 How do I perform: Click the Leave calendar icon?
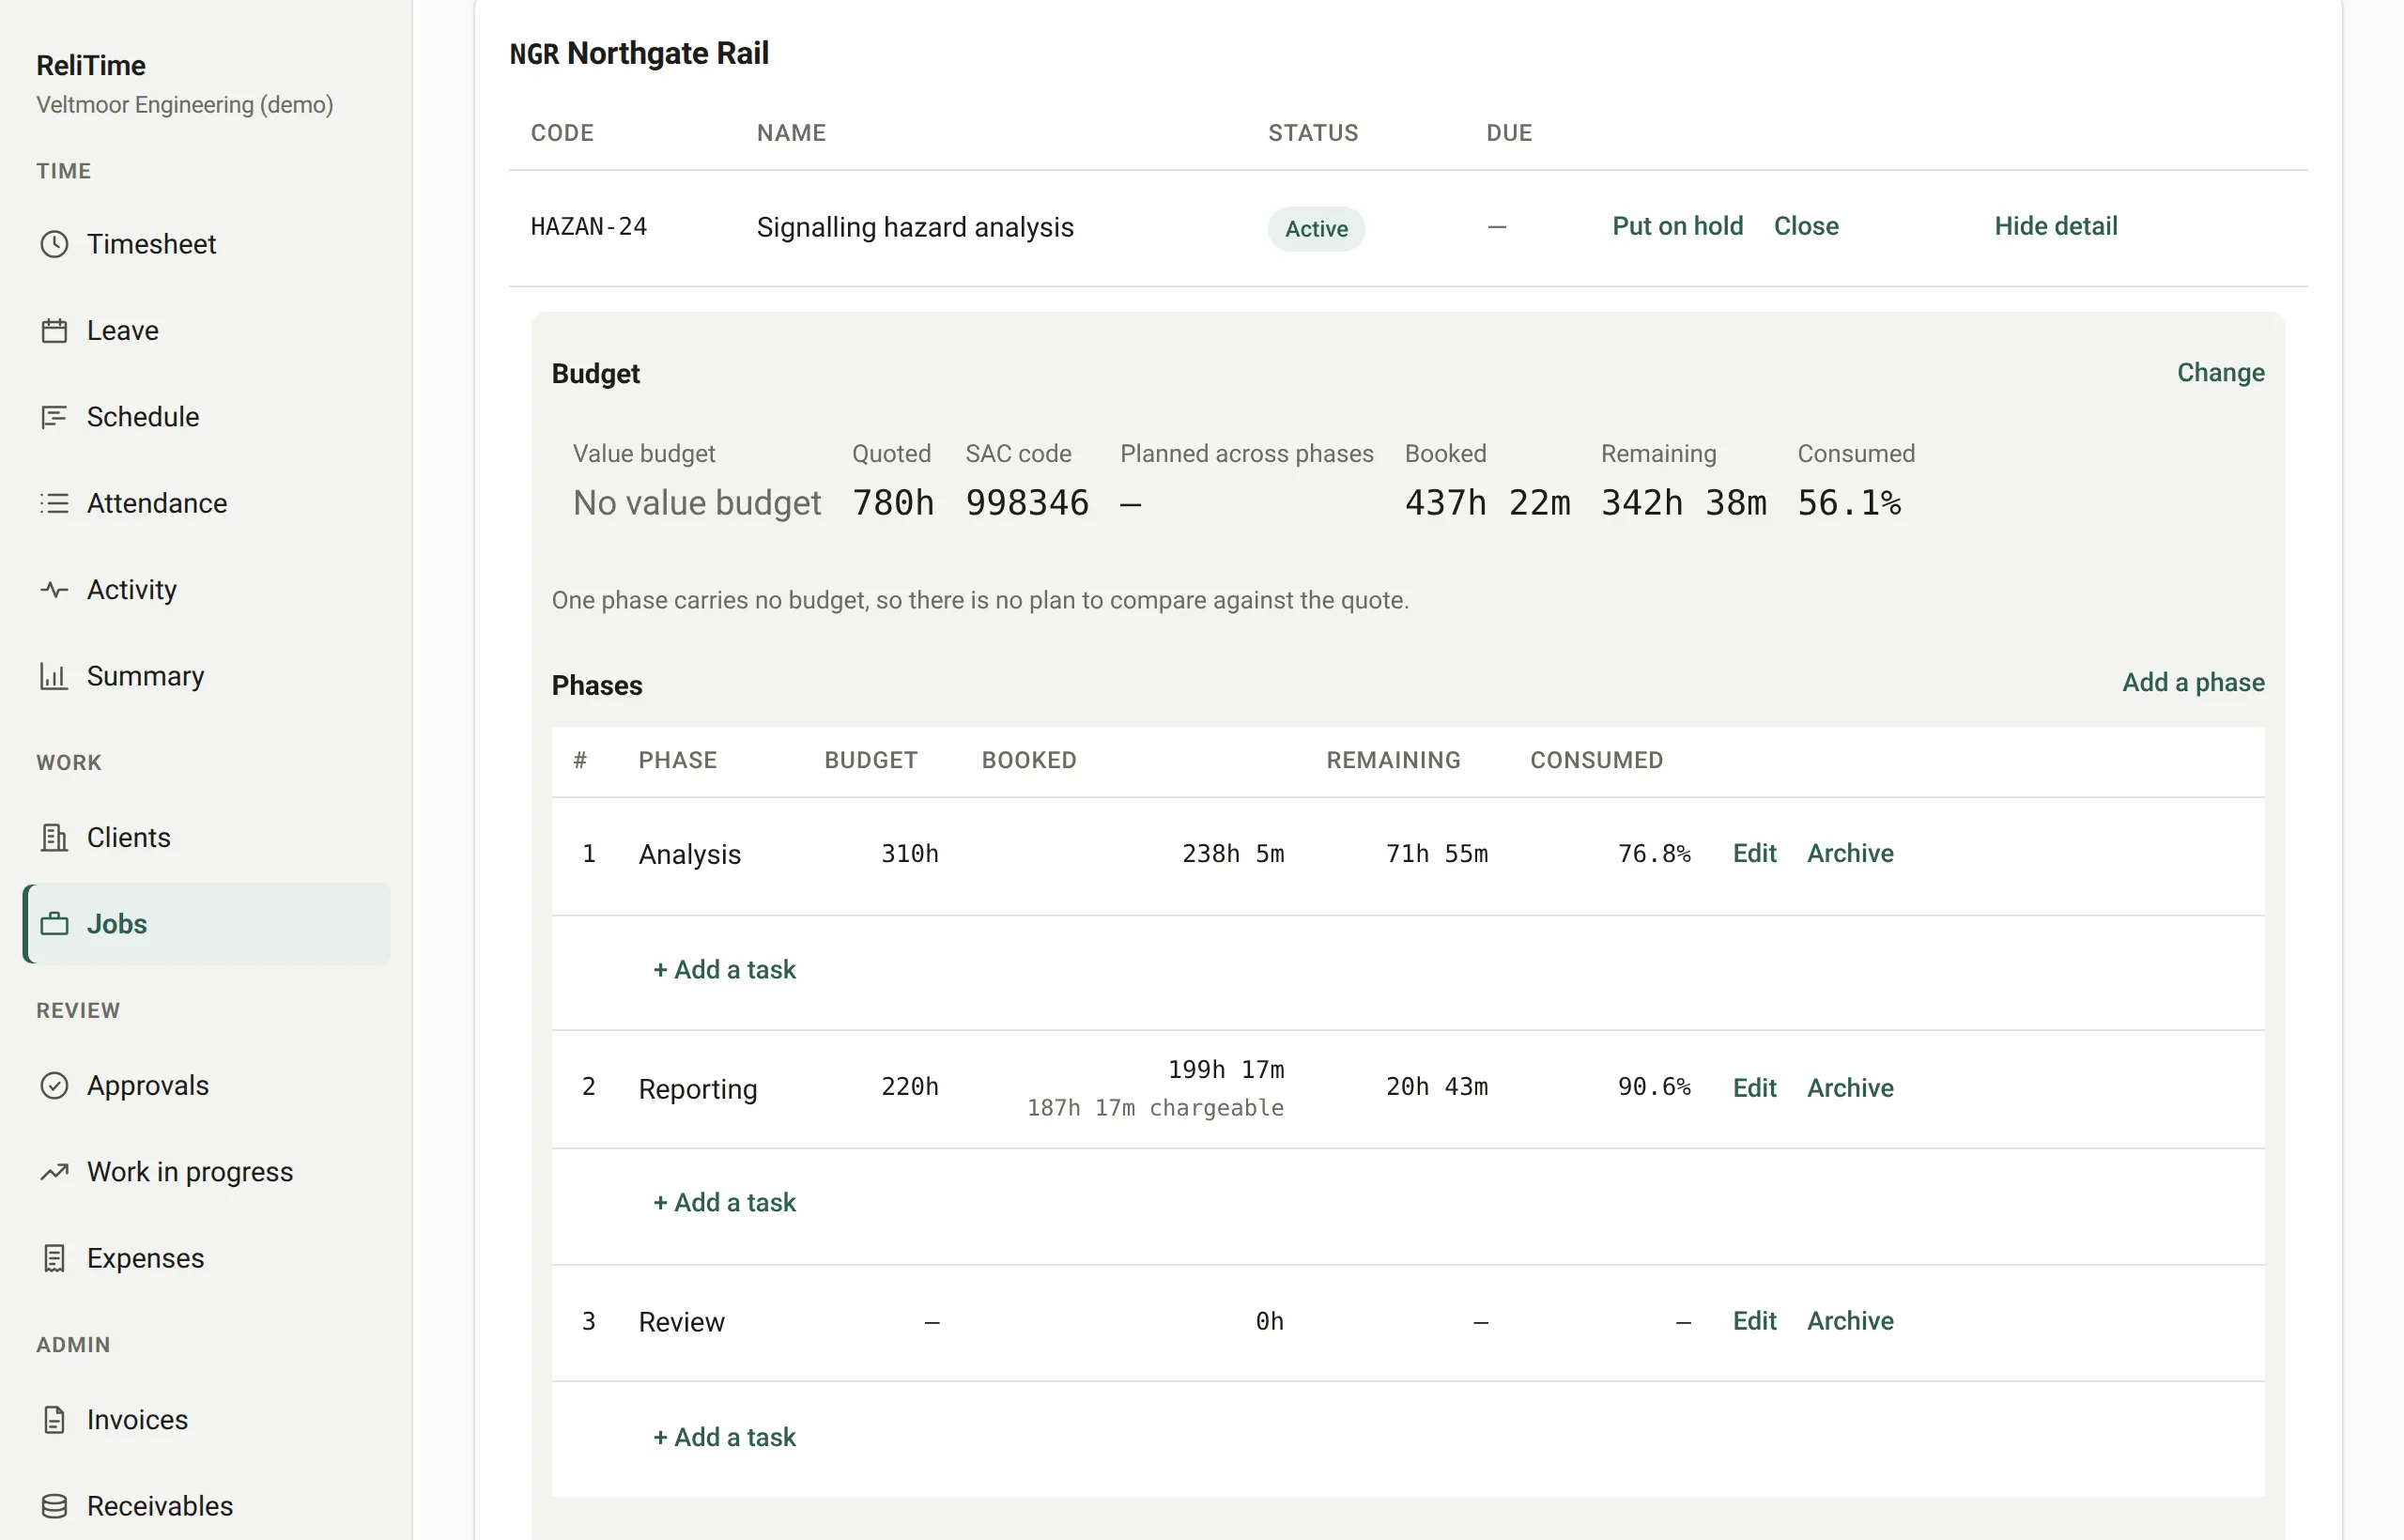pos(54,331)
